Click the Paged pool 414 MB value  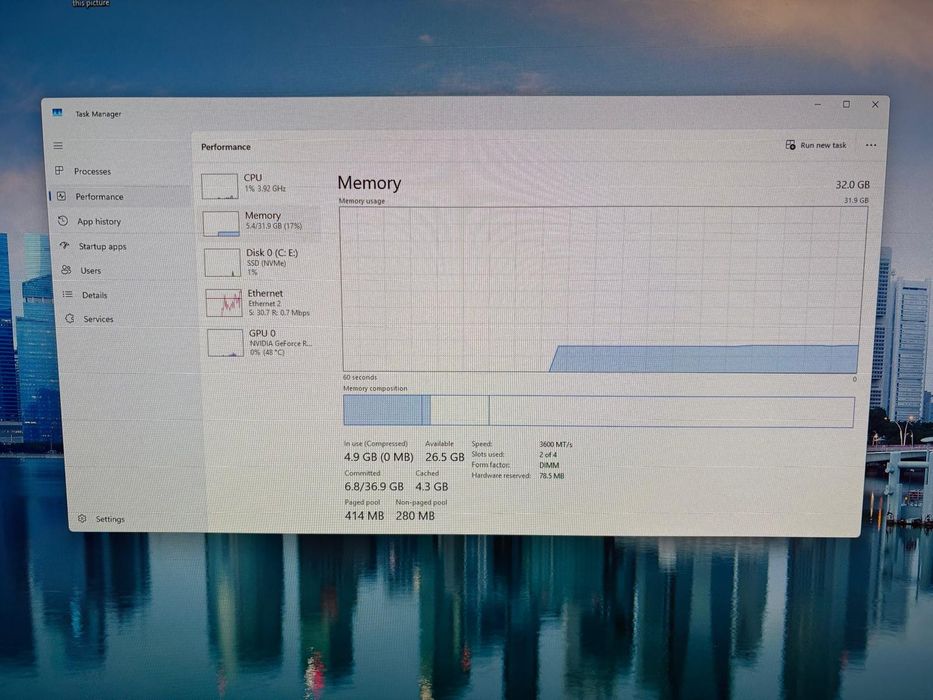click(x=364, y=515)
